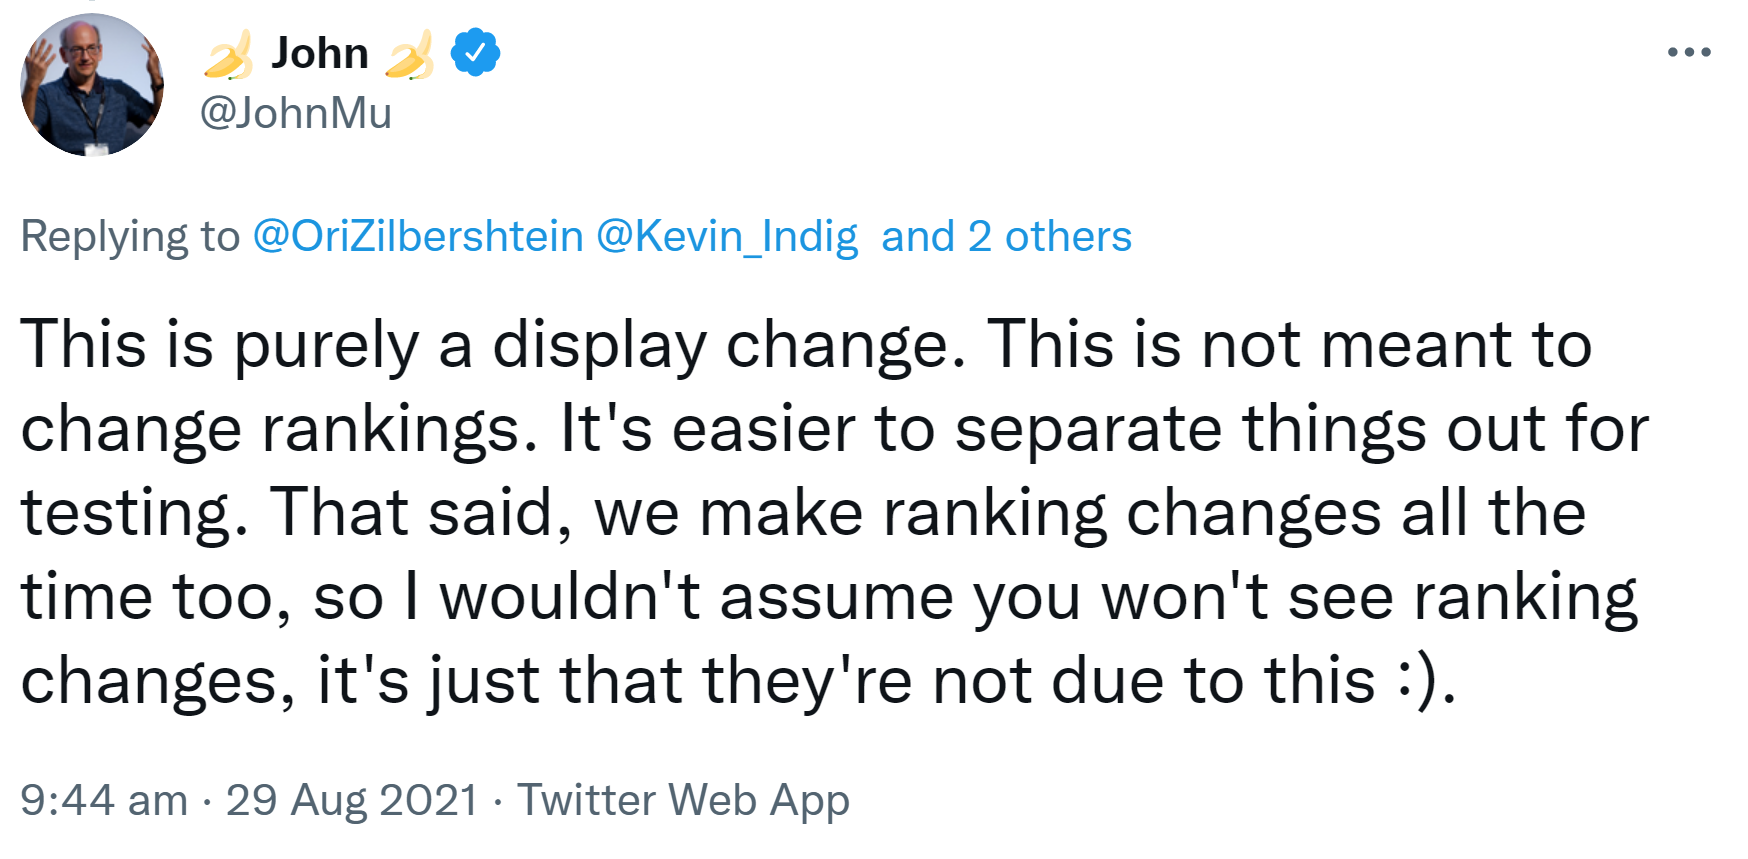Viewport: 1748px width, 859px height.
Task: Click the banana emoji after the name John
Action: click(x=410, y=54)
